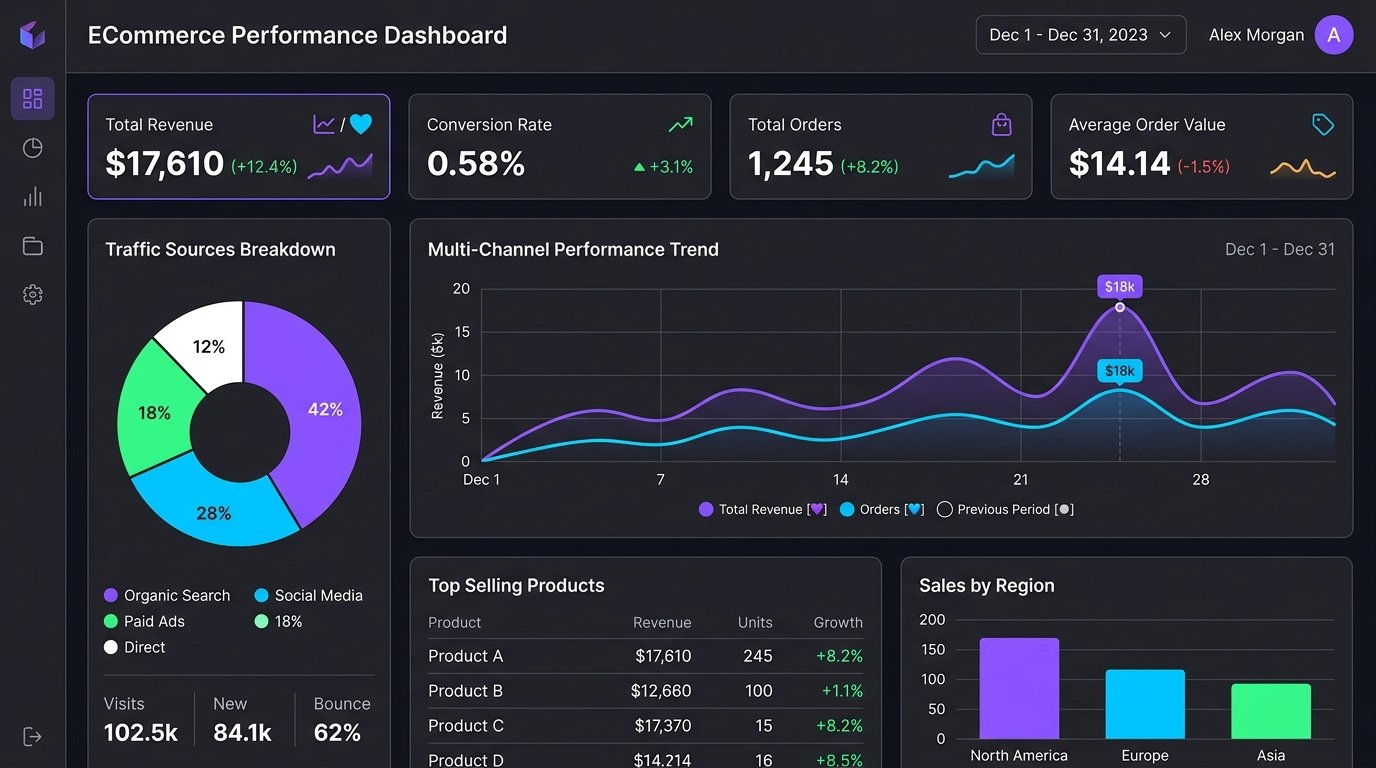
Task: Click the purple user avatar A
Action: pyautogui.click(x=1334, y=35)
